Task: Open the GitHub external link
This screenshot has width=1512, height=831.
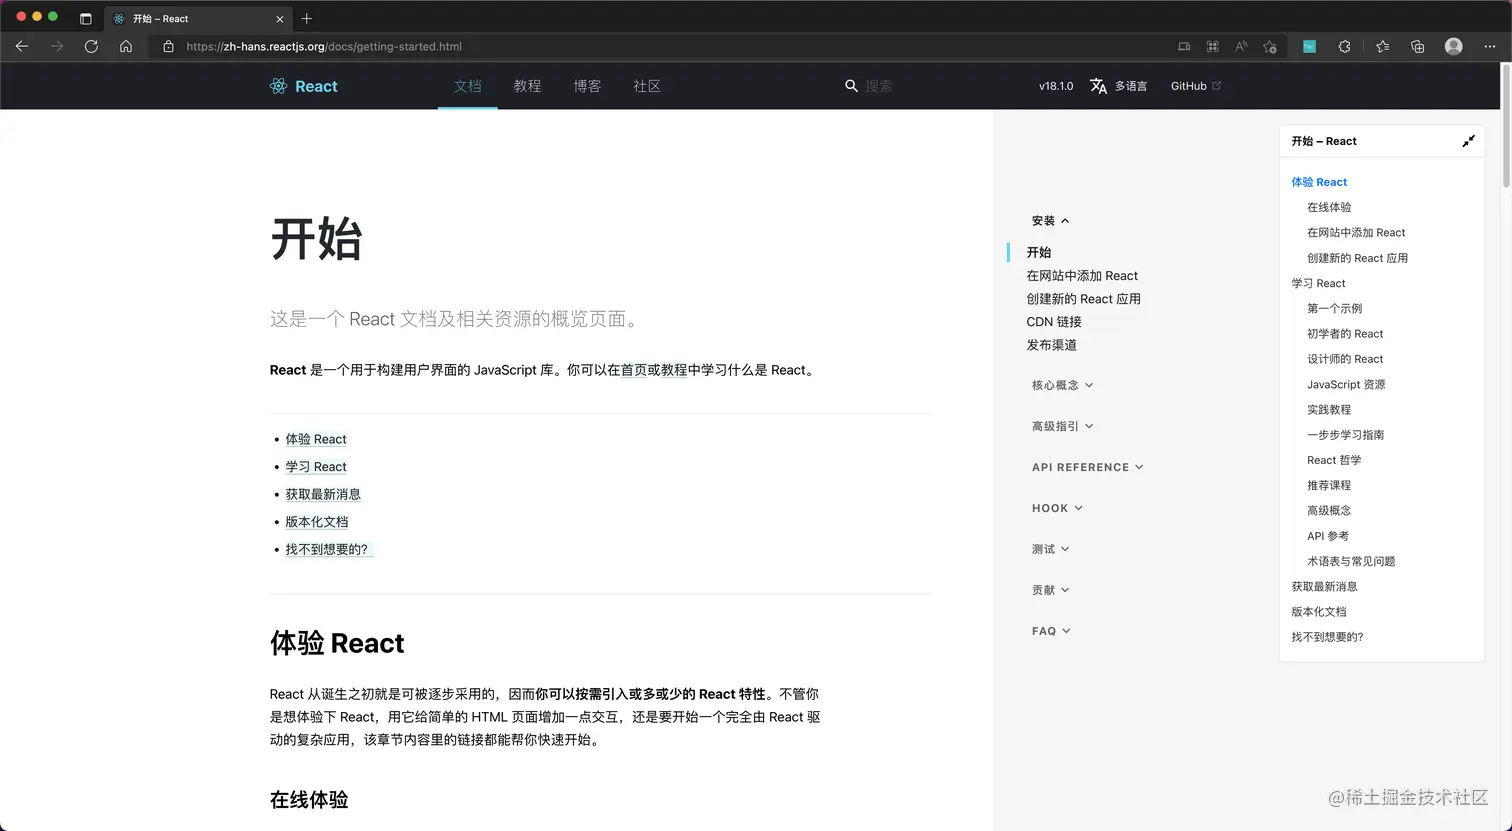Action: pyautogui.click(x=1196, y=86)
